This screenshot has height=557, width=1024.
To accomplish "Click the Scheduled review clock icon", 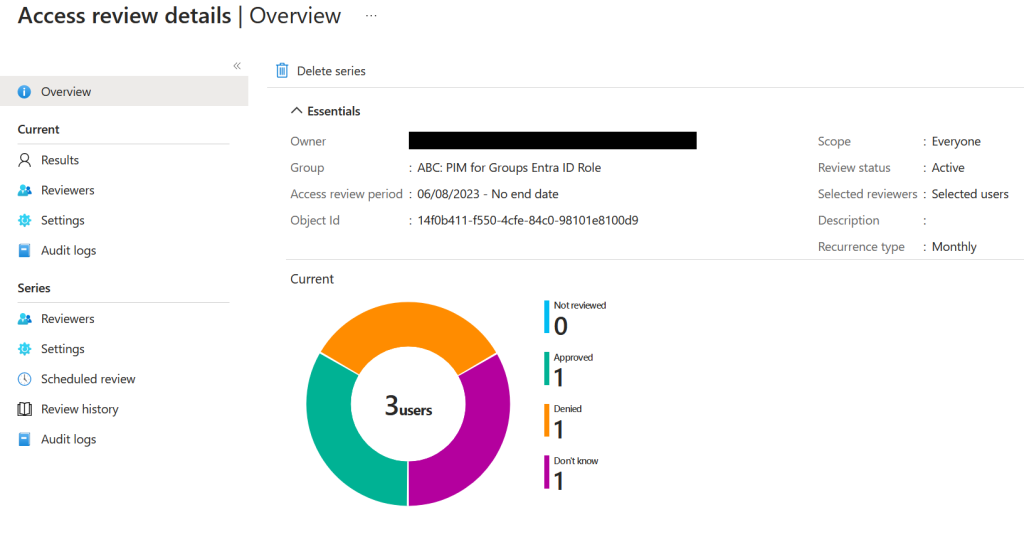I will (25, 379).
